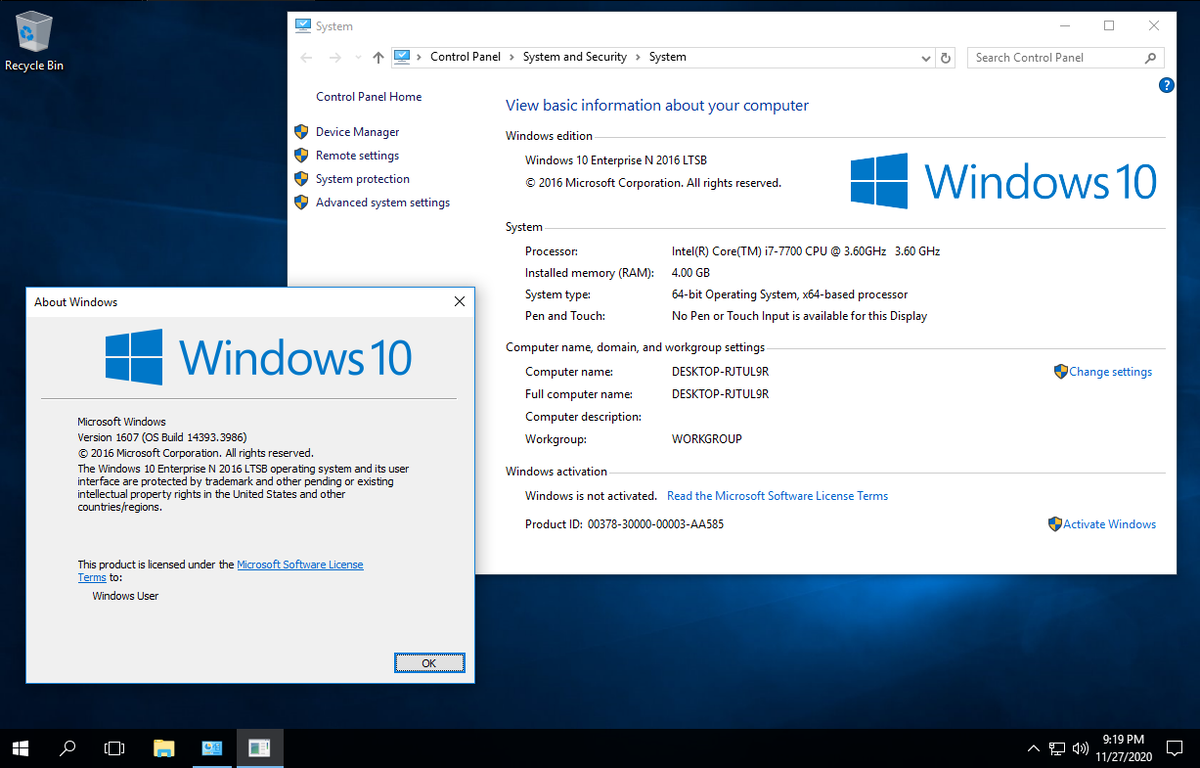1200x768 pixels.
Task: Click Activate Windows link
Action: 1109,524
